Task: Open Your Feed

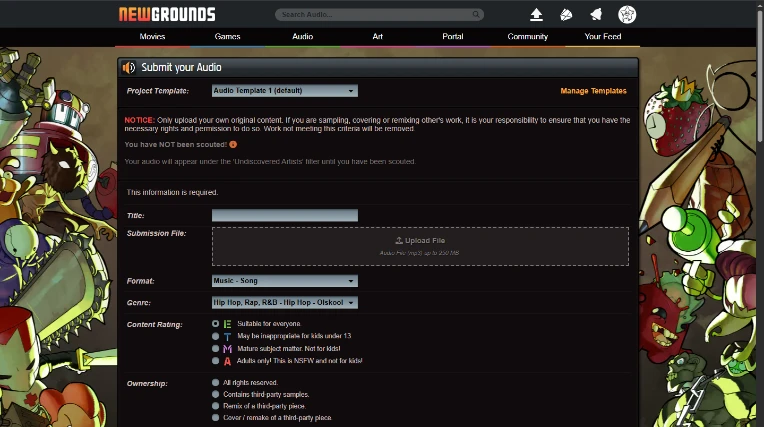Action: pos(603,37)
